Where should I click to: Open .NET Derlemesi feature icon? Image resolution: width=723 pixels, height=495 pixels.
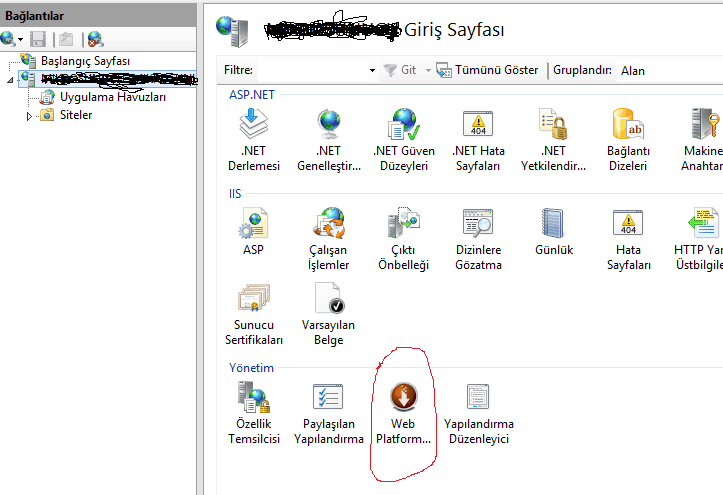[x=253, y=126]
